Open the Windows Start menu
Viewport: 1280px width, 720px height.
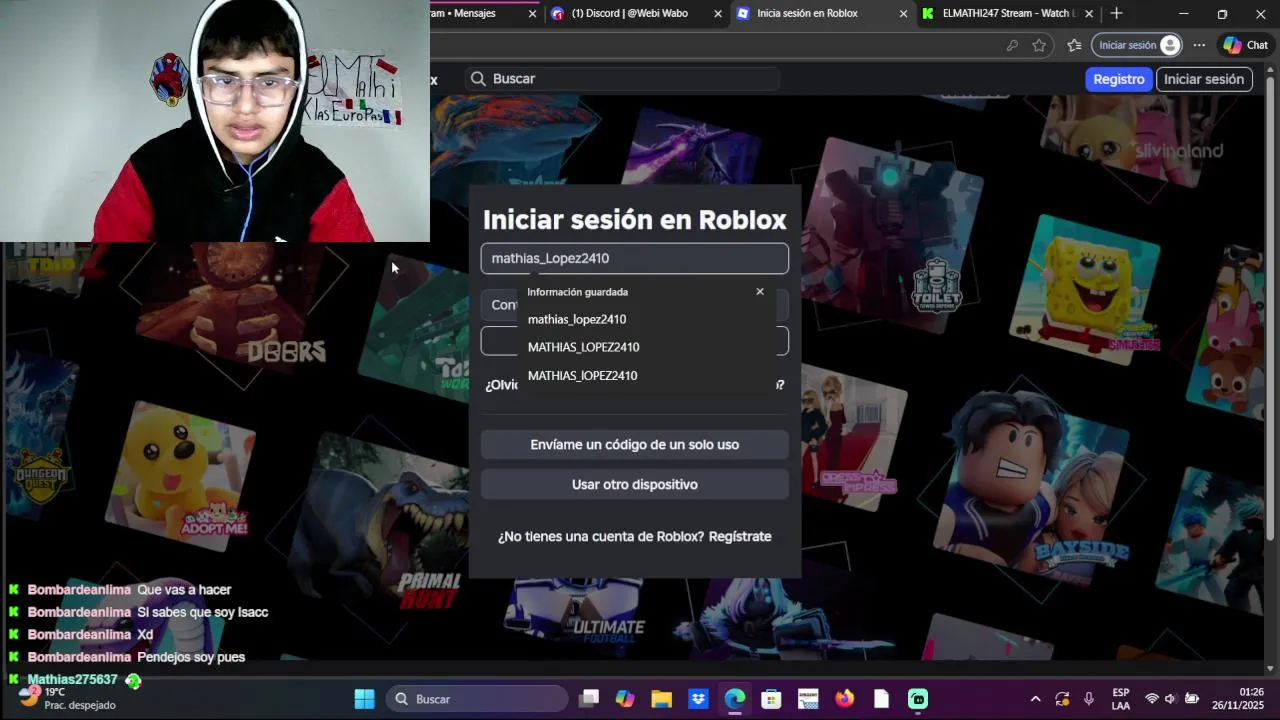[365, 699]
